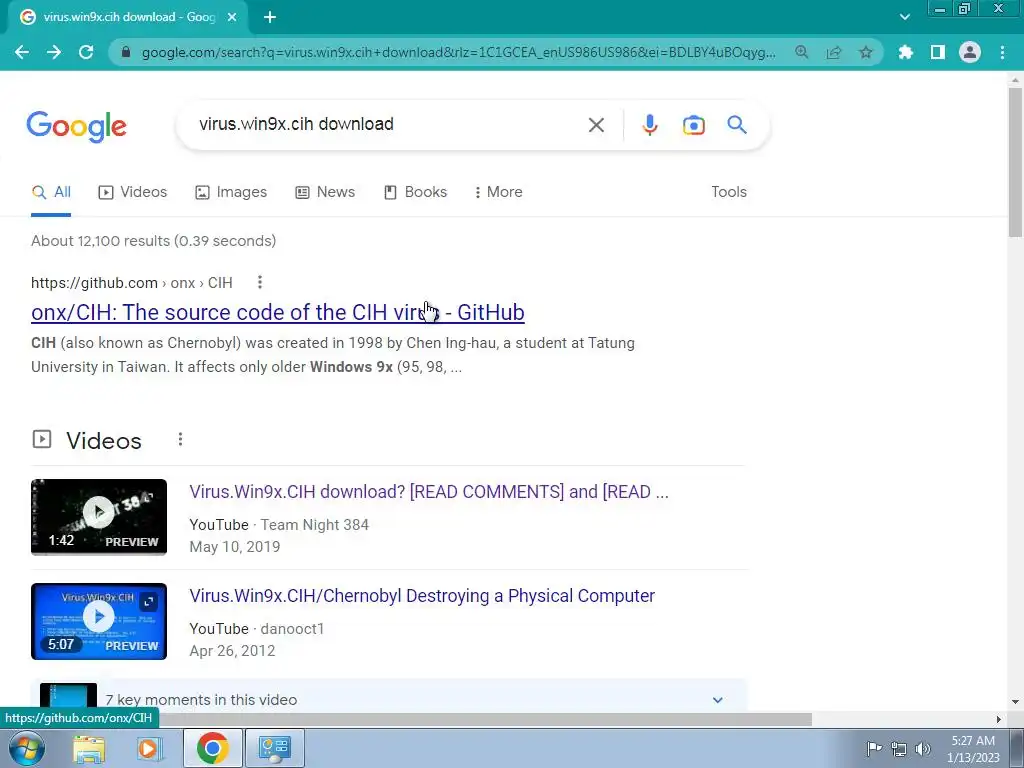Toggle the side panel button
Image resolution: width=1024 pixels, height=768 pixels.
(938, 52)
